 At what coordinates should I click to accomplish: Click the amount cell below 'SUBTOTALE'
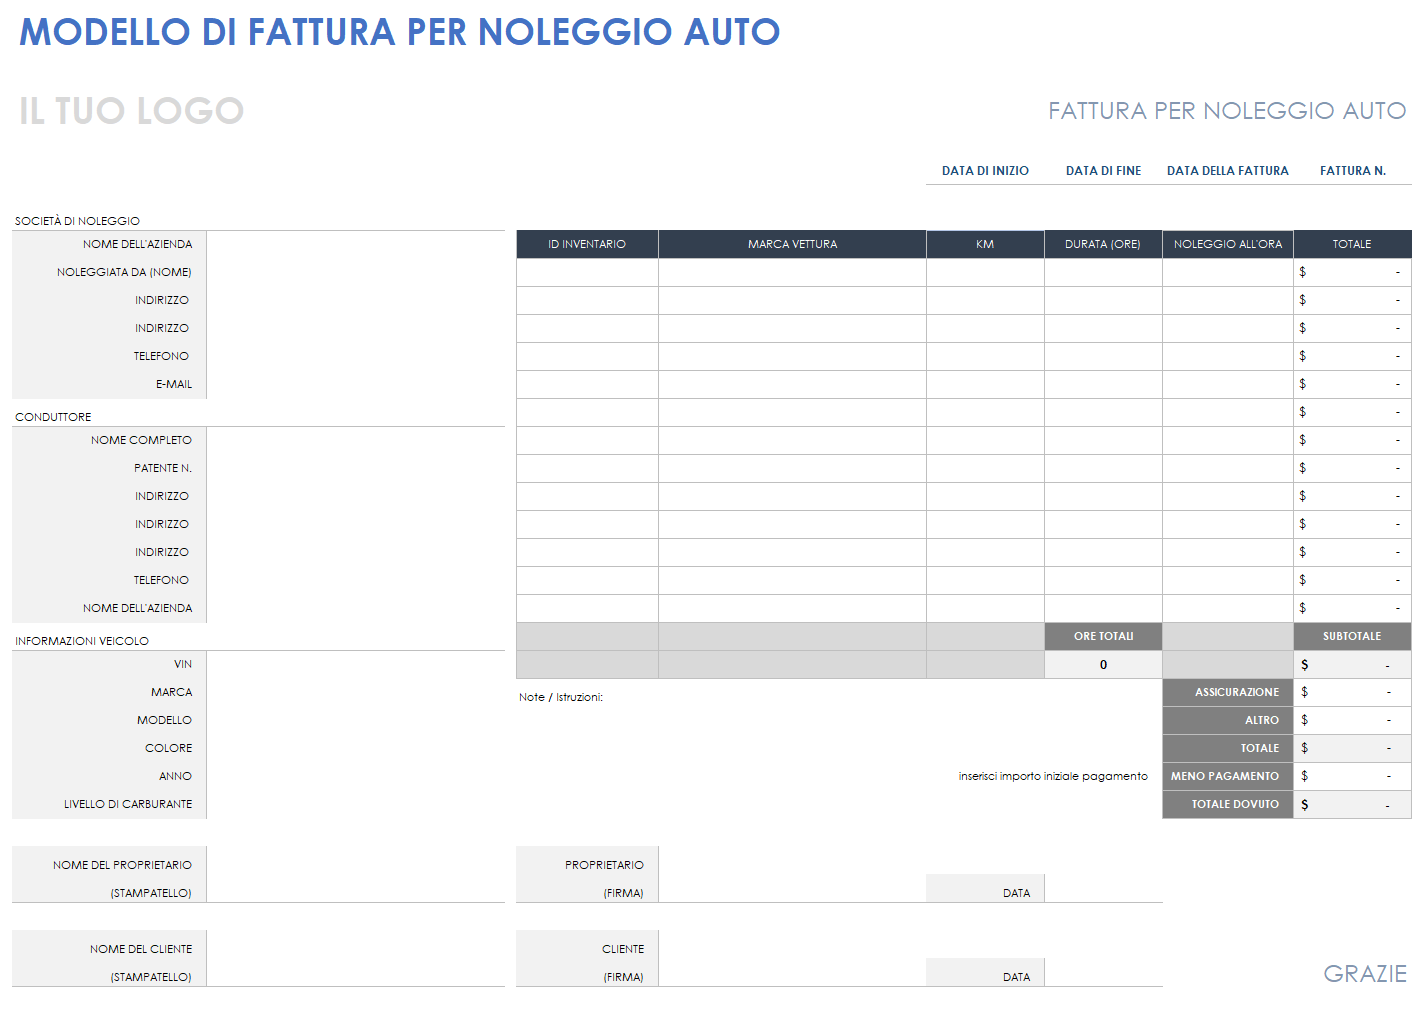pos(1352,664)
